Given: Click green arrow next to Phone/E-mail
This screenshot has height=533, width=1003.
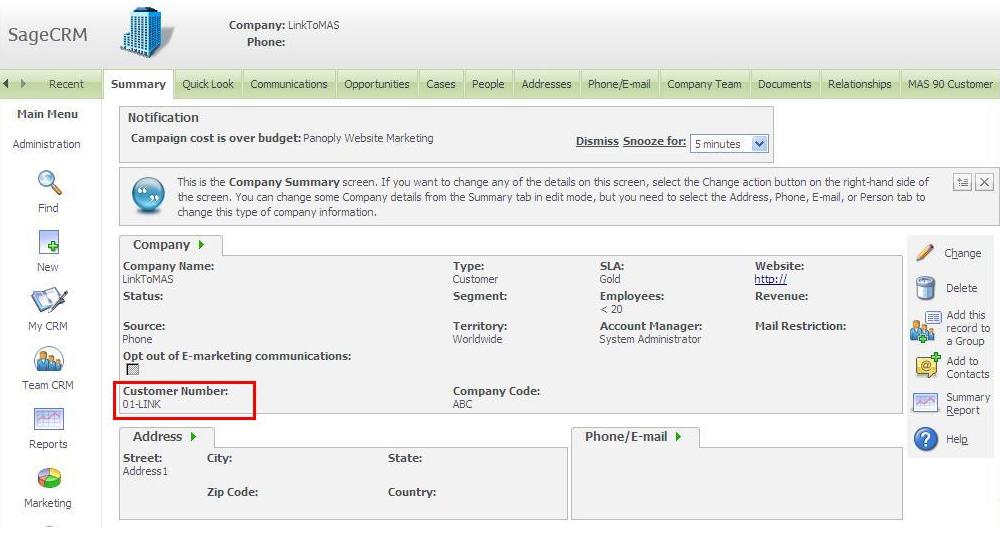Looking at the screenshot, I should click(678, 436).
